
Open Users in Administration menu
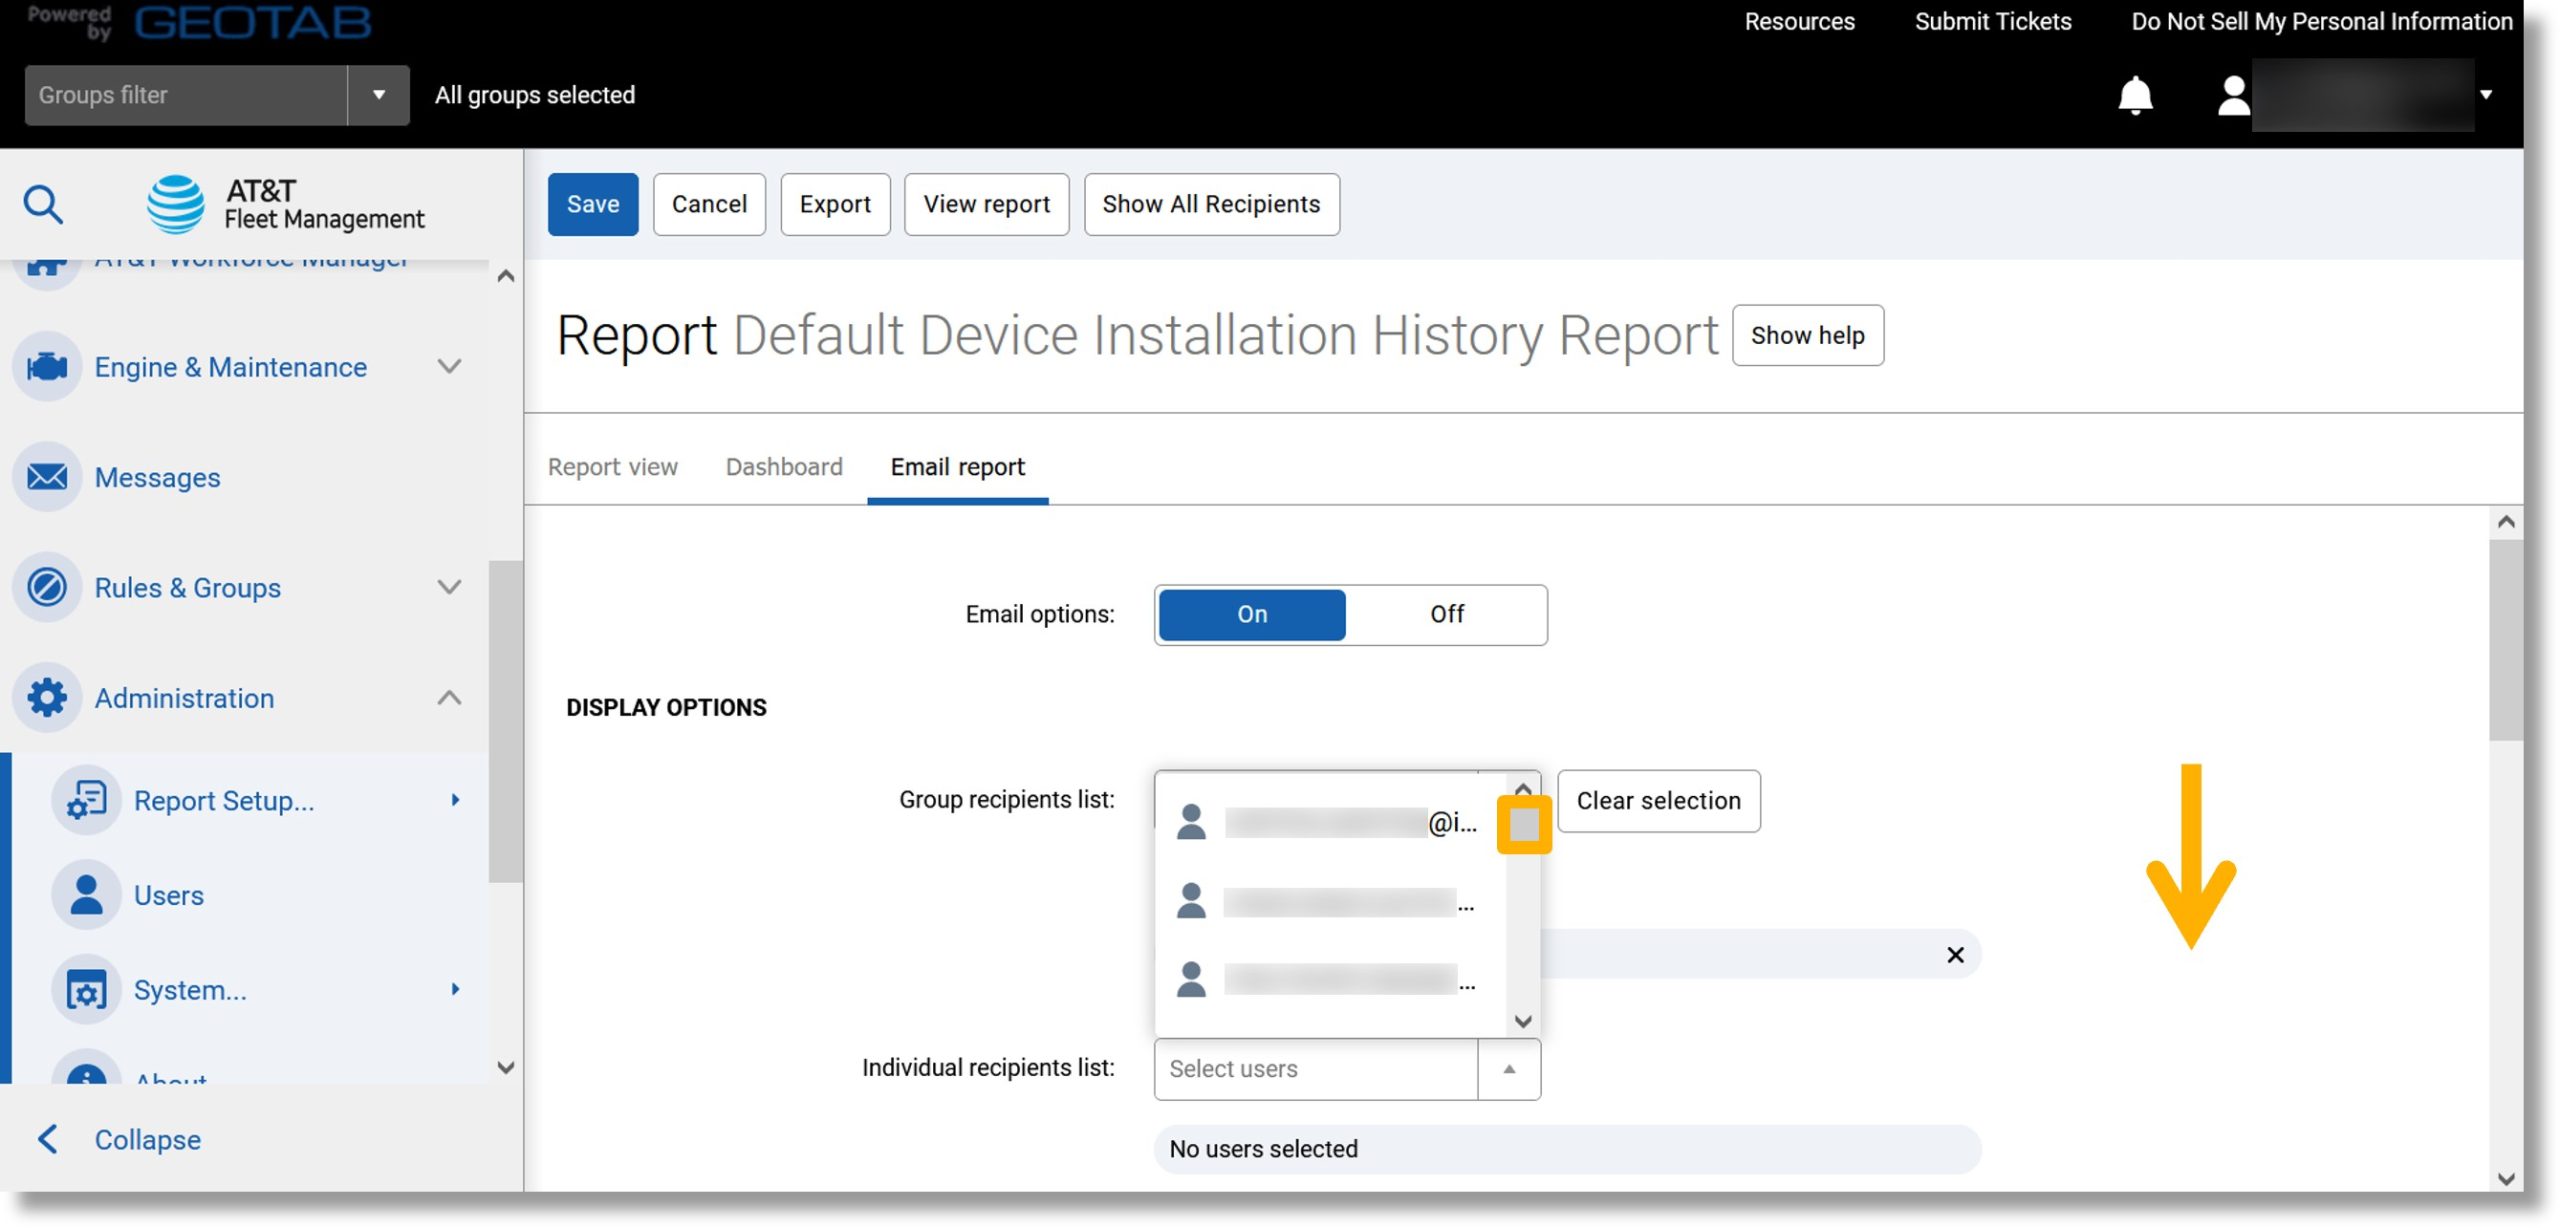tap(169, 895)
